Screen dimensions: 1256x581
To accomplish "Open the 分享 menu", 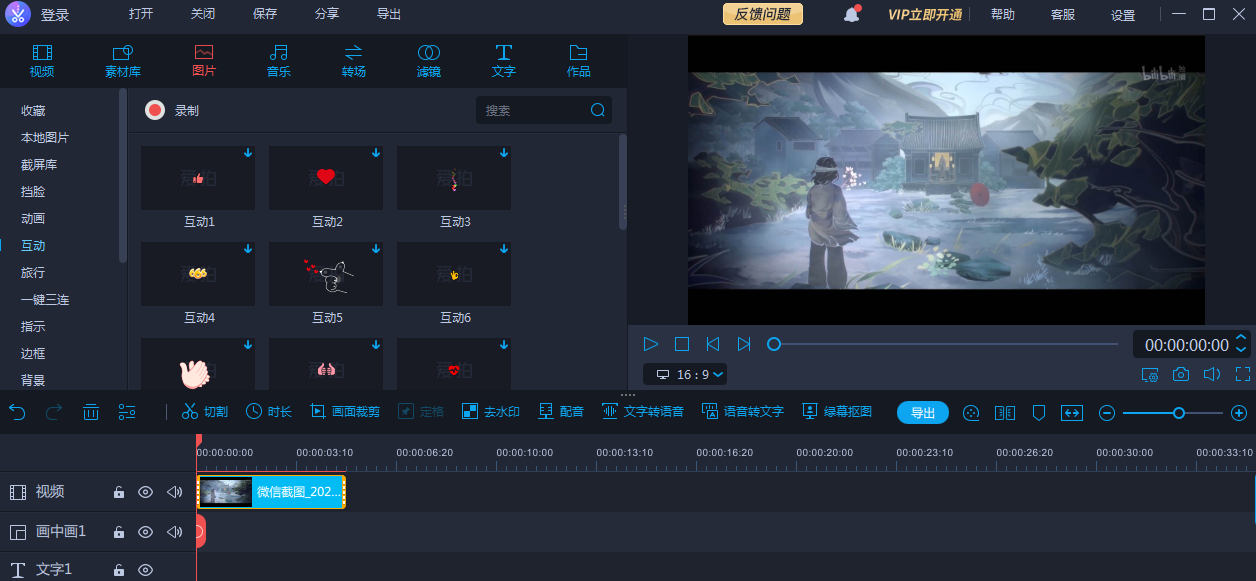I will pos(327,14).
